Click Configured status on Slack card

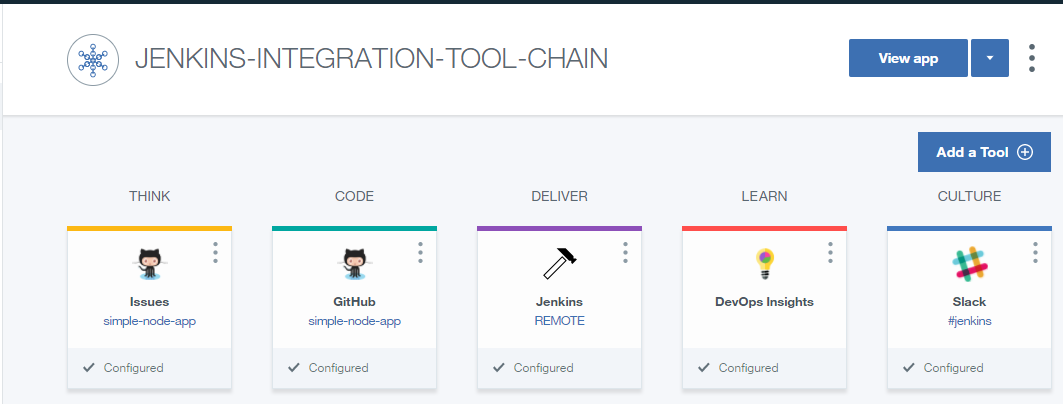(x=953, y=368)
